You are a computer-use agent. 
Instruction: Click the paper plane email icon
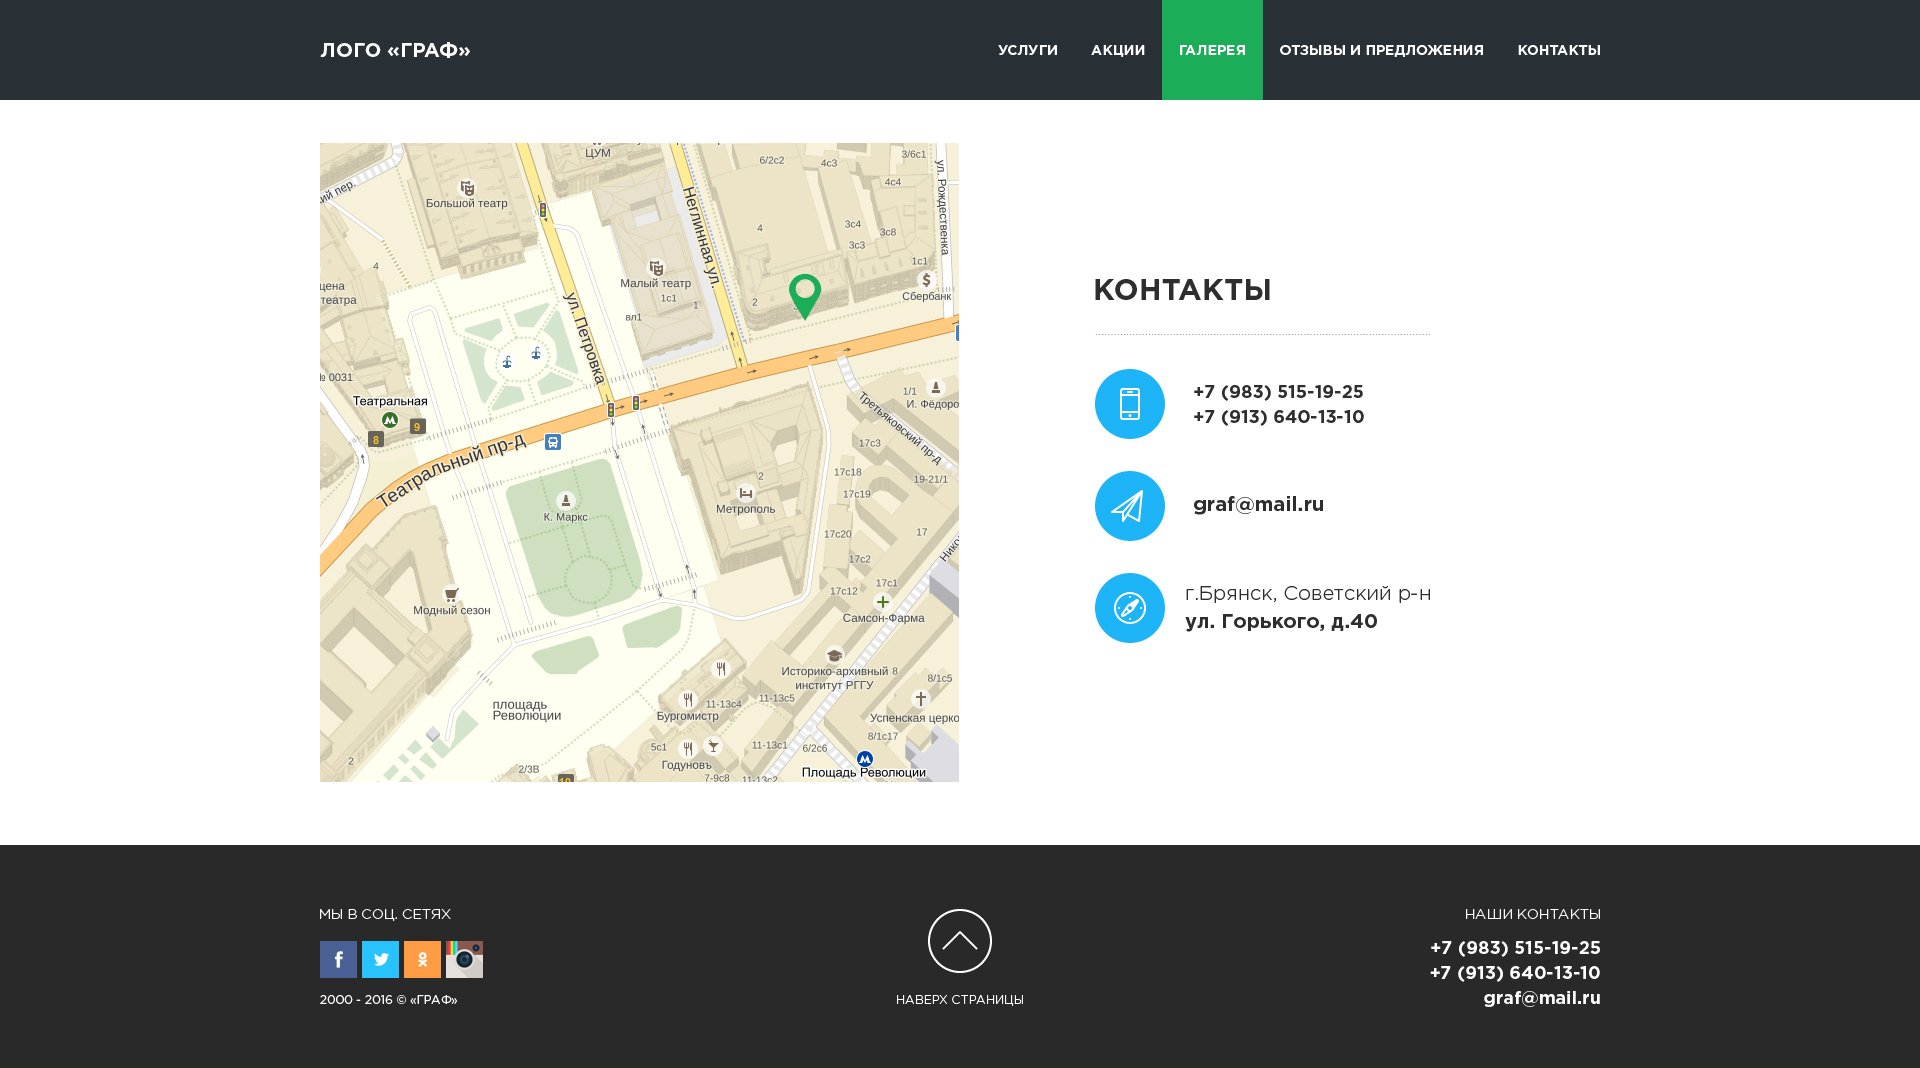pos(1129,506)
